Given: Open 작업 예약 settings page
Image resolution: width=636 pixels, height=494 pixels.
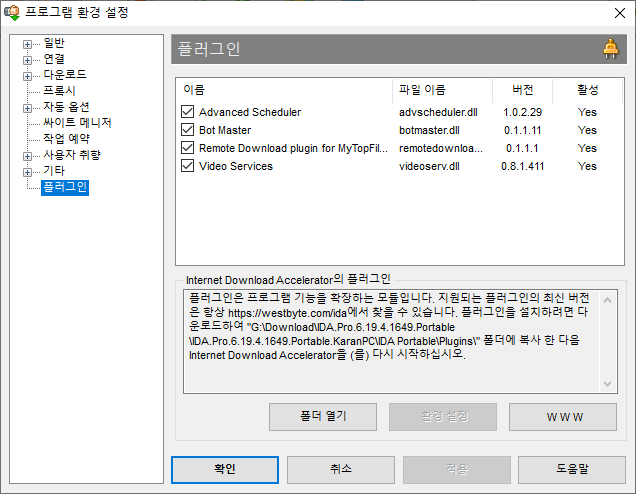Looking at the screenshot, I should click(x=67, y=139).
